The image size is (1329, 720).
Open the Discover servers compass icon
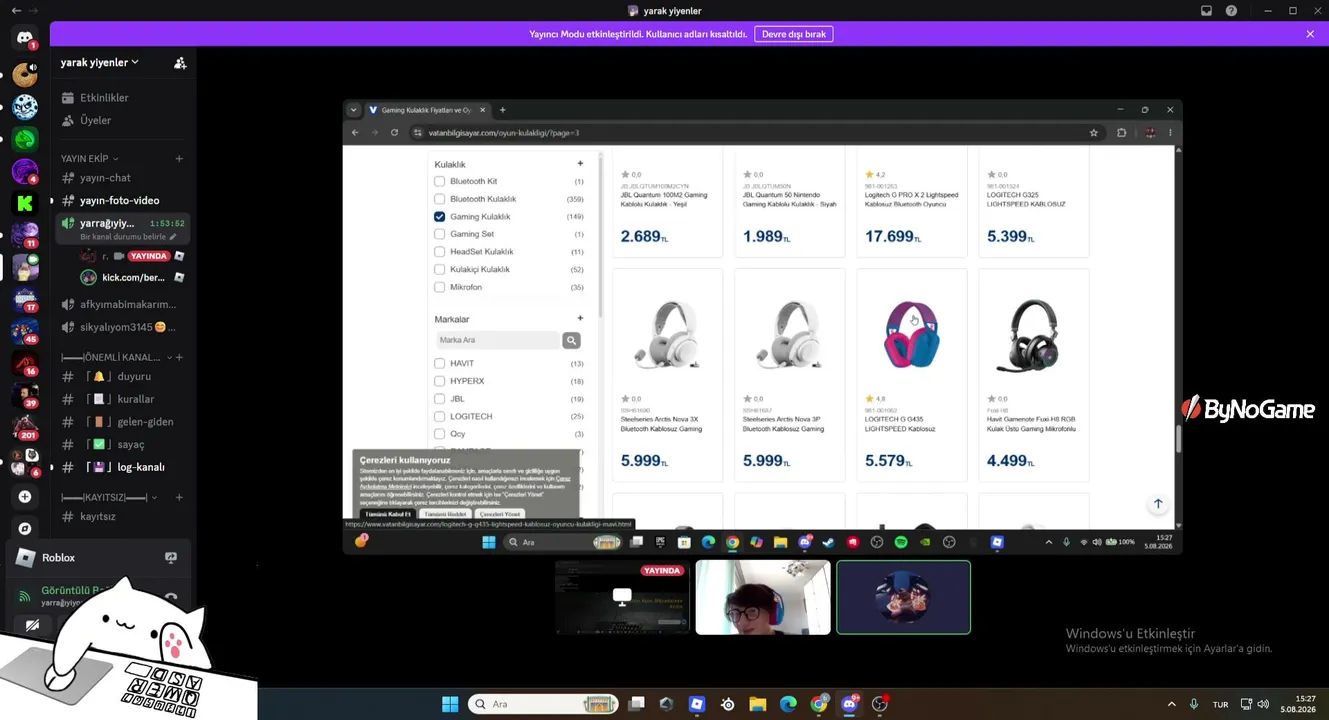[x=25, y=529]
